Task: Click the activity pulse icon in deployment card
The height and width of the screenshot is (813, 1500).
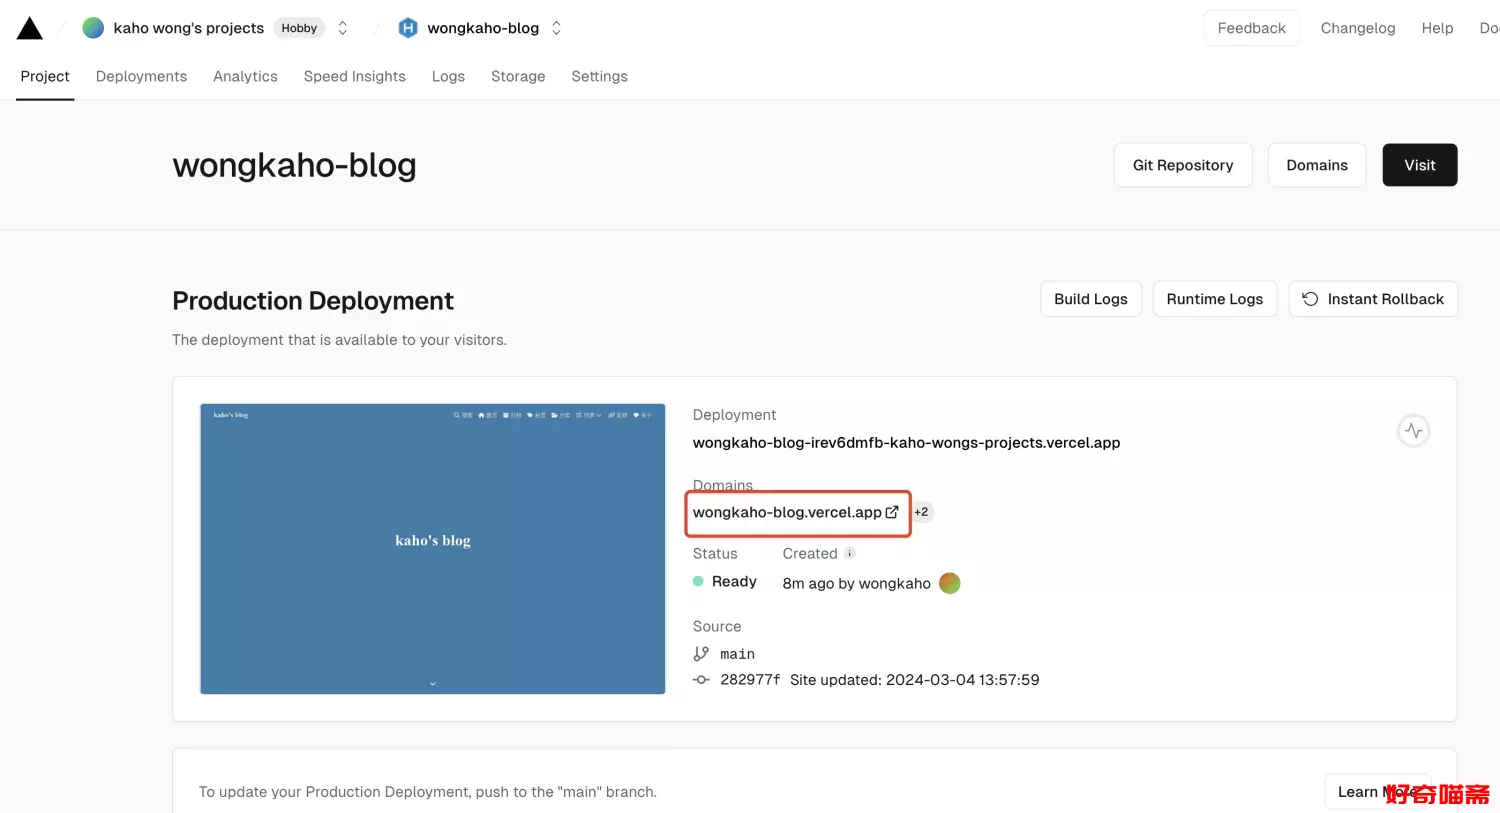Action: coord(1413,431)
